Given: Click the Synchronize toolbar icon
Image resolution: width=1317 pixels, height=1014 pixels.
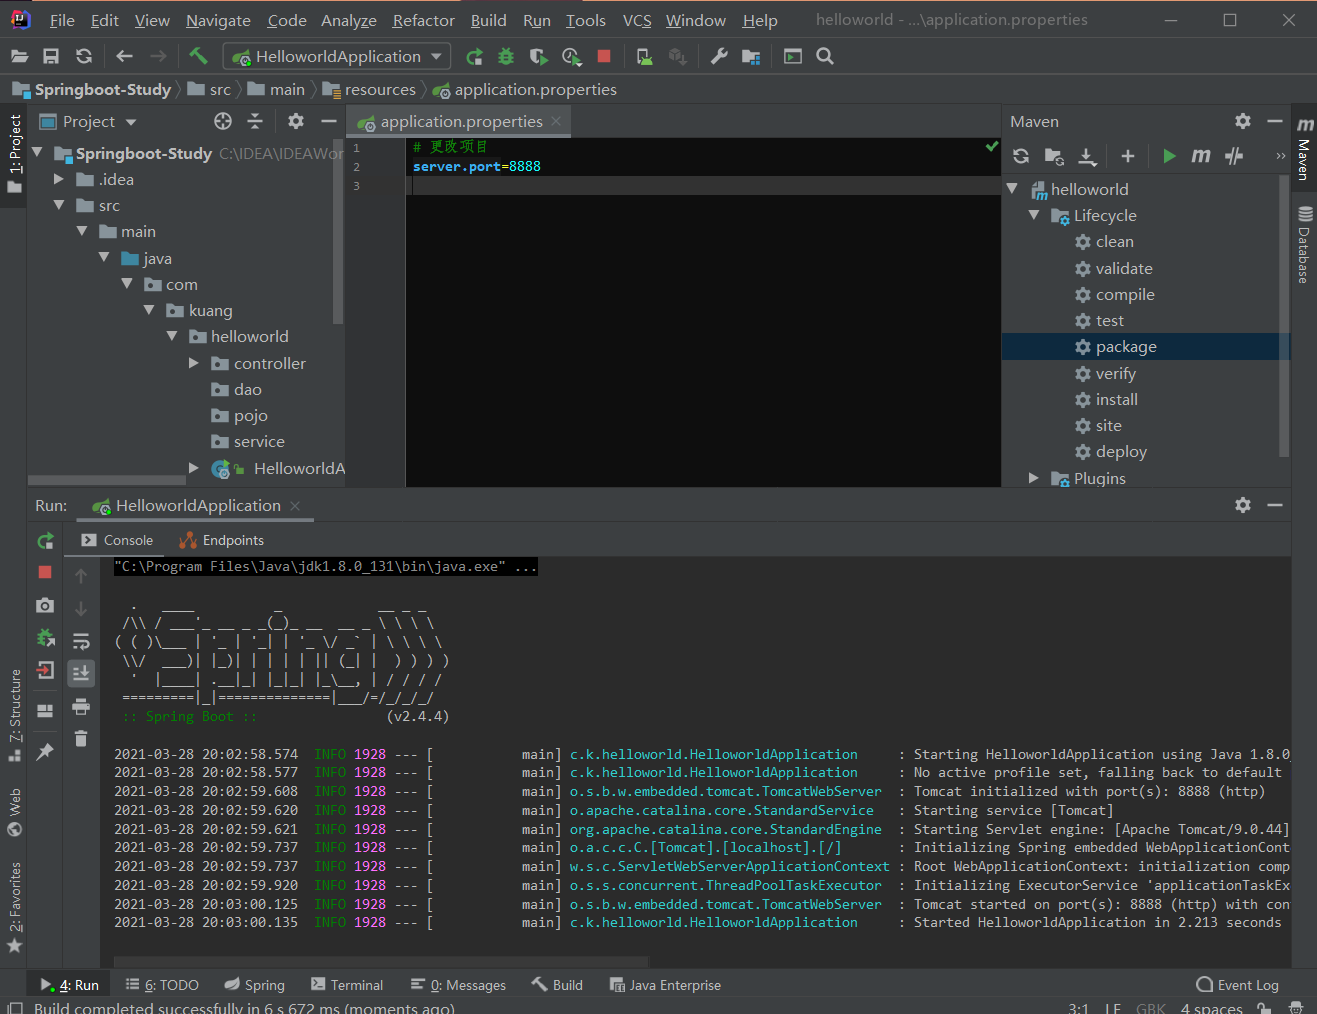Looking at the screenshot, I should (84, 57).
